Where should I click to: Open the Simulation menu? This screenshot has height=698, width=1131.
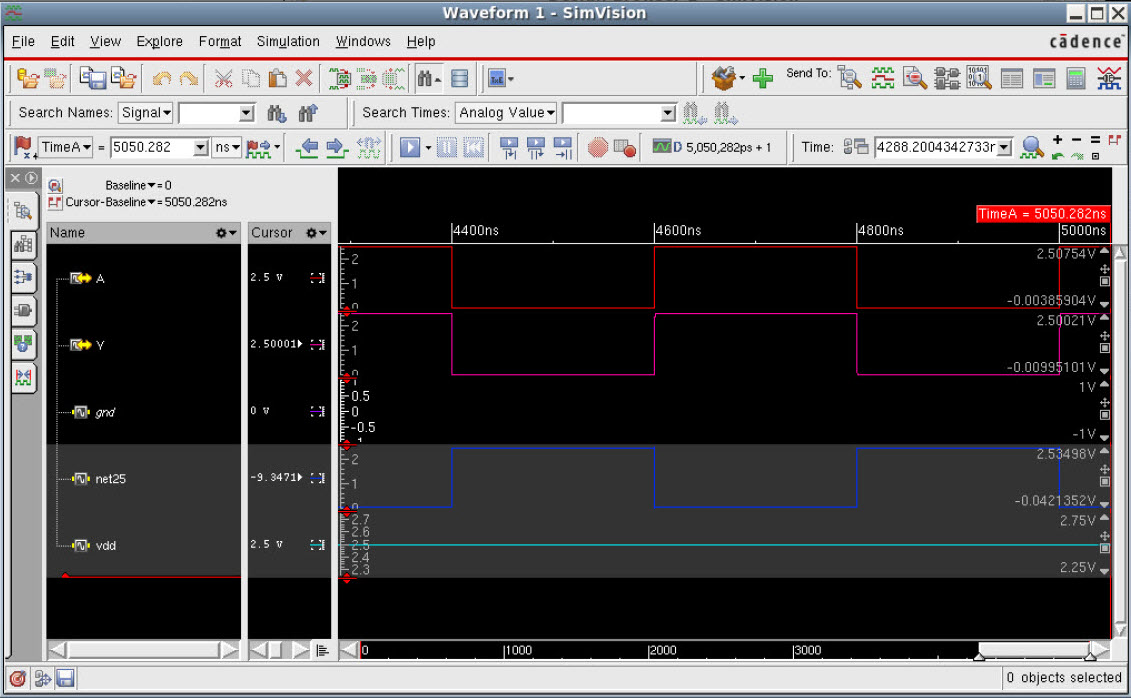click(288, 41)
